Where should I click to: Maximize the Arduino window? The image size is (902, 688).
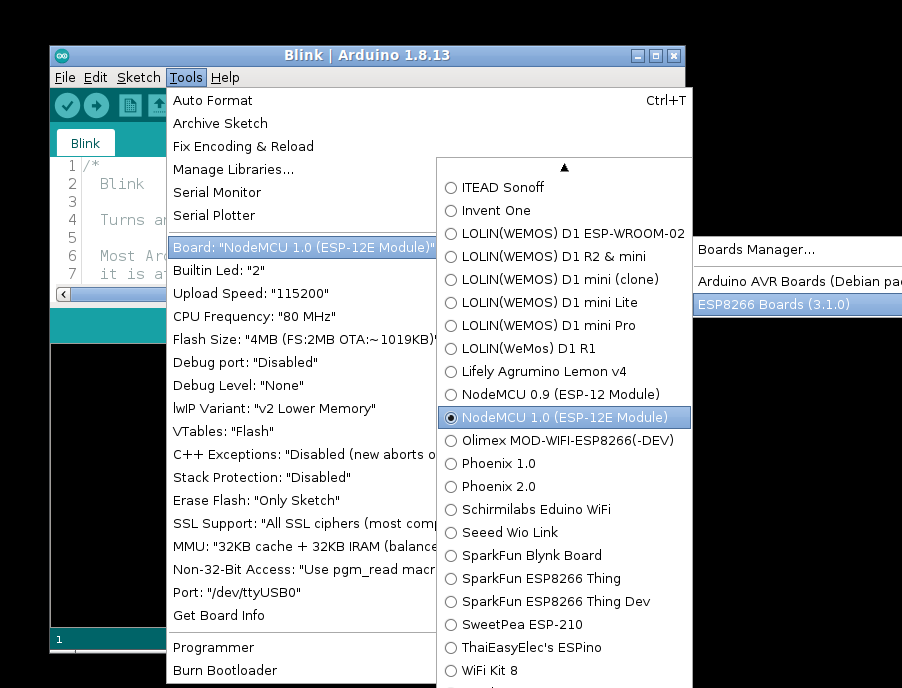coord(656,56)
